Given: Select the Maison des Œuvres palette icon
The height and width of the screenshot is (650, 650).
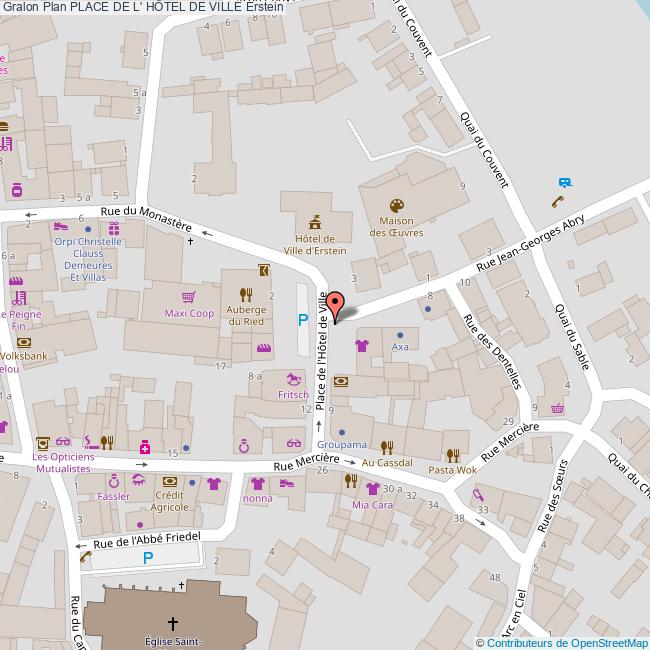Looking at the screenshot, I should click(x=396, y=205).
